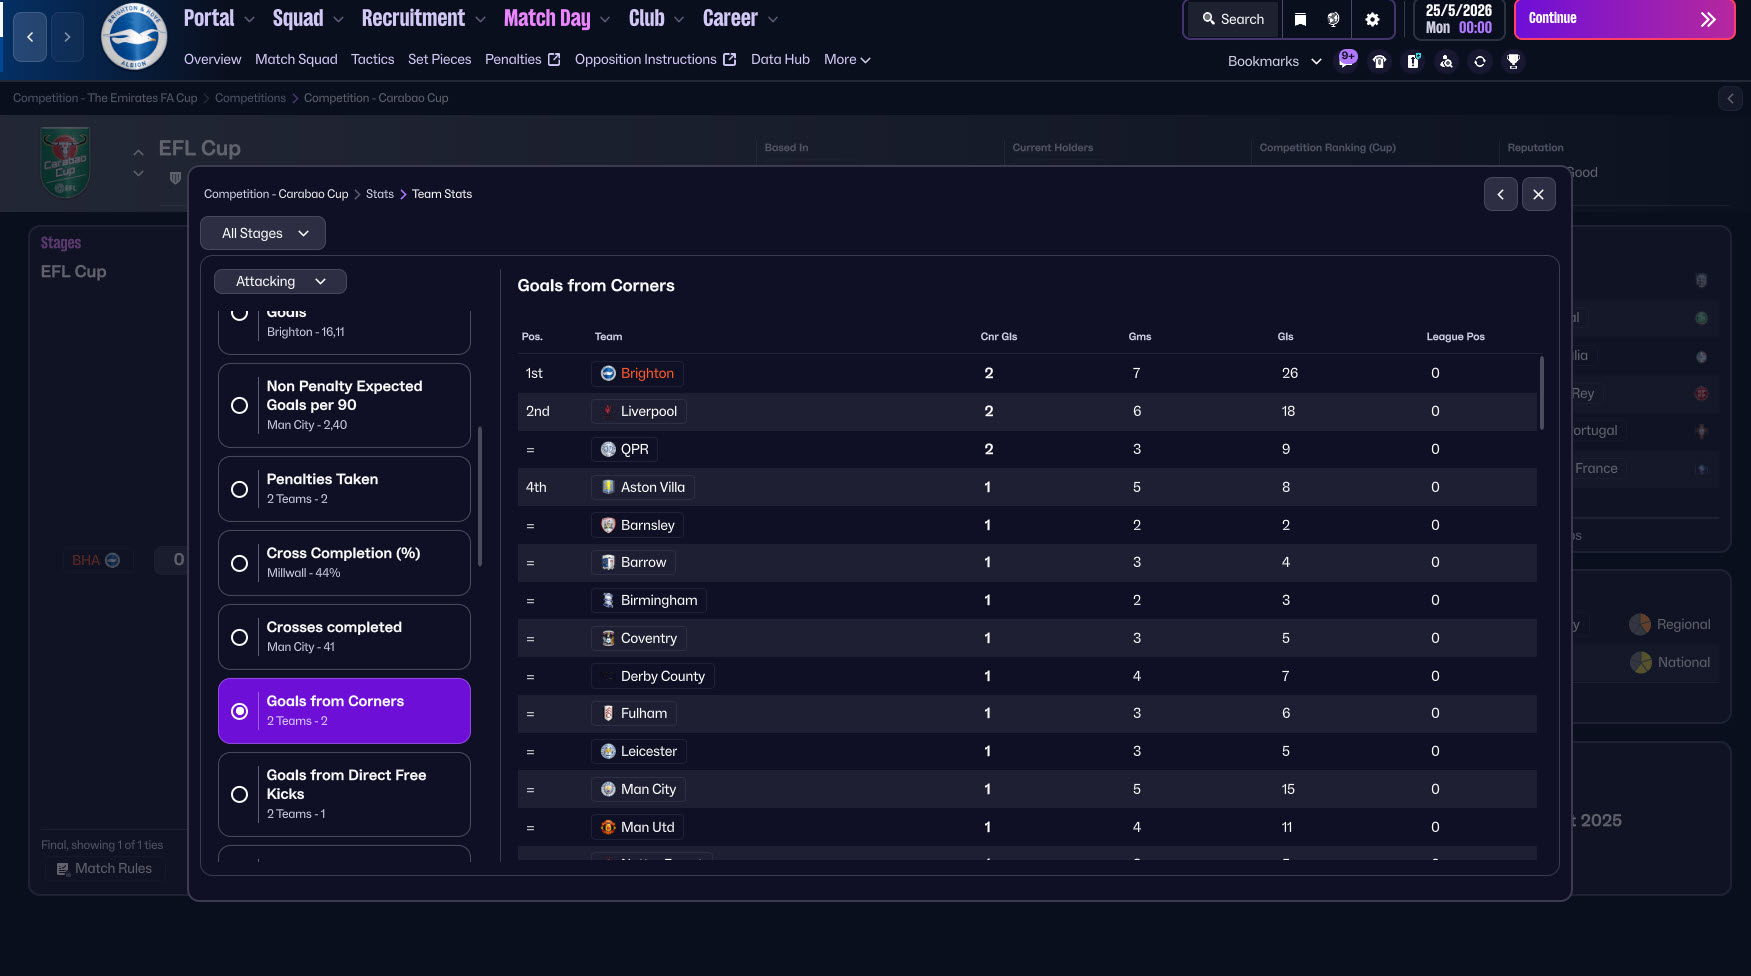The image size is (1751, 976).
Task: Open the trophy competitions shortcut icon
Action: coord(1513,61)
